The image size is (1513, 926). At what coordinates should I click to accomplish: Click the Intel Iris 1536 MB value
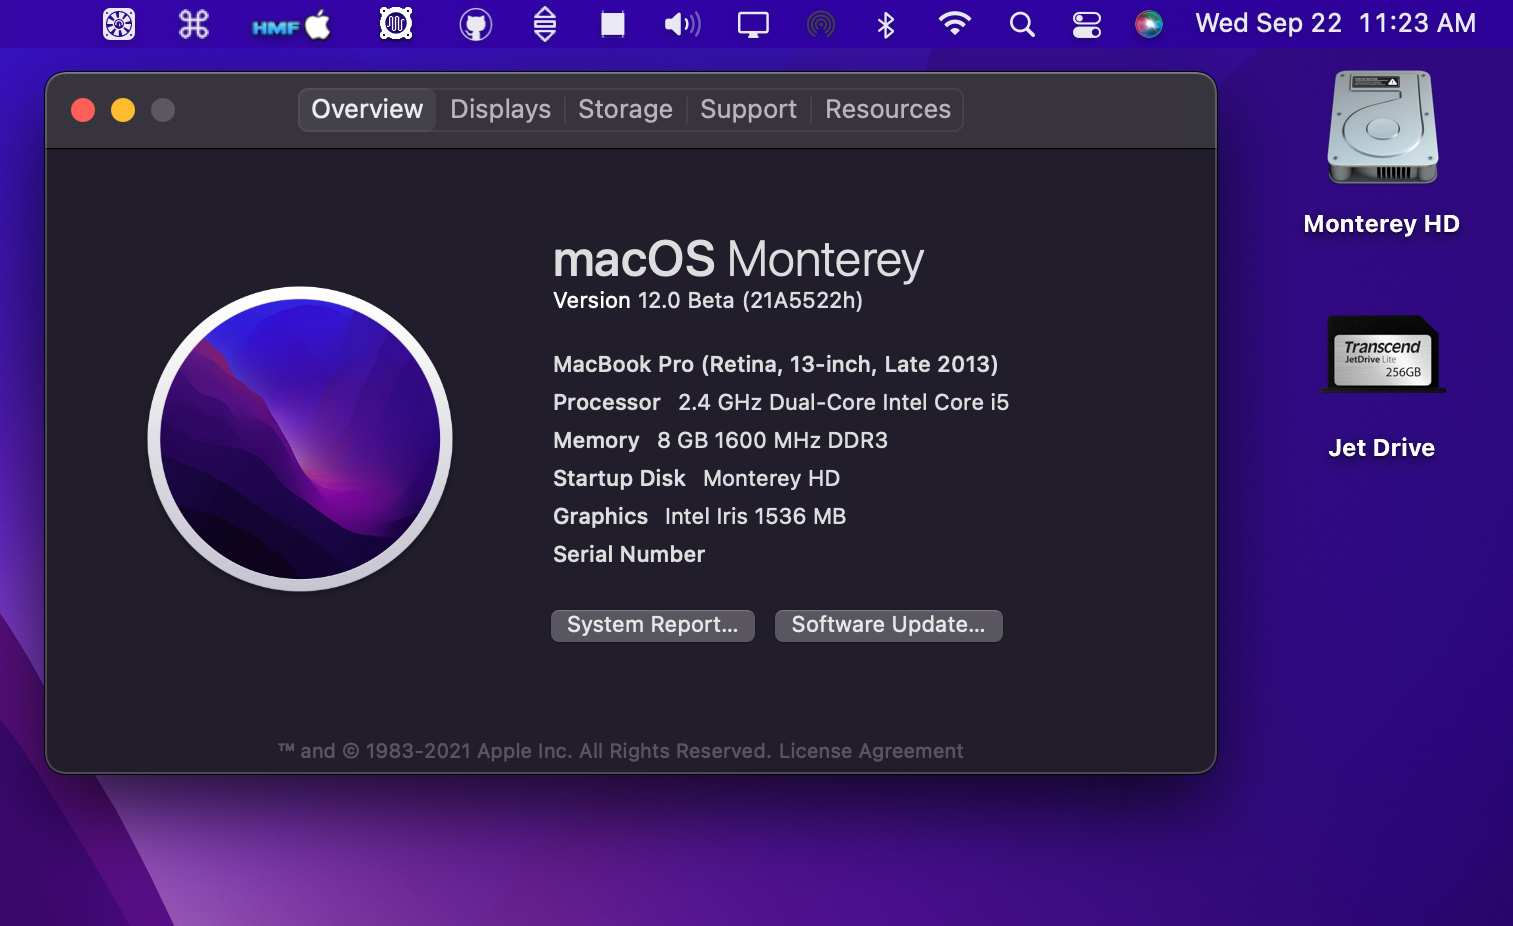coord(755,517)
